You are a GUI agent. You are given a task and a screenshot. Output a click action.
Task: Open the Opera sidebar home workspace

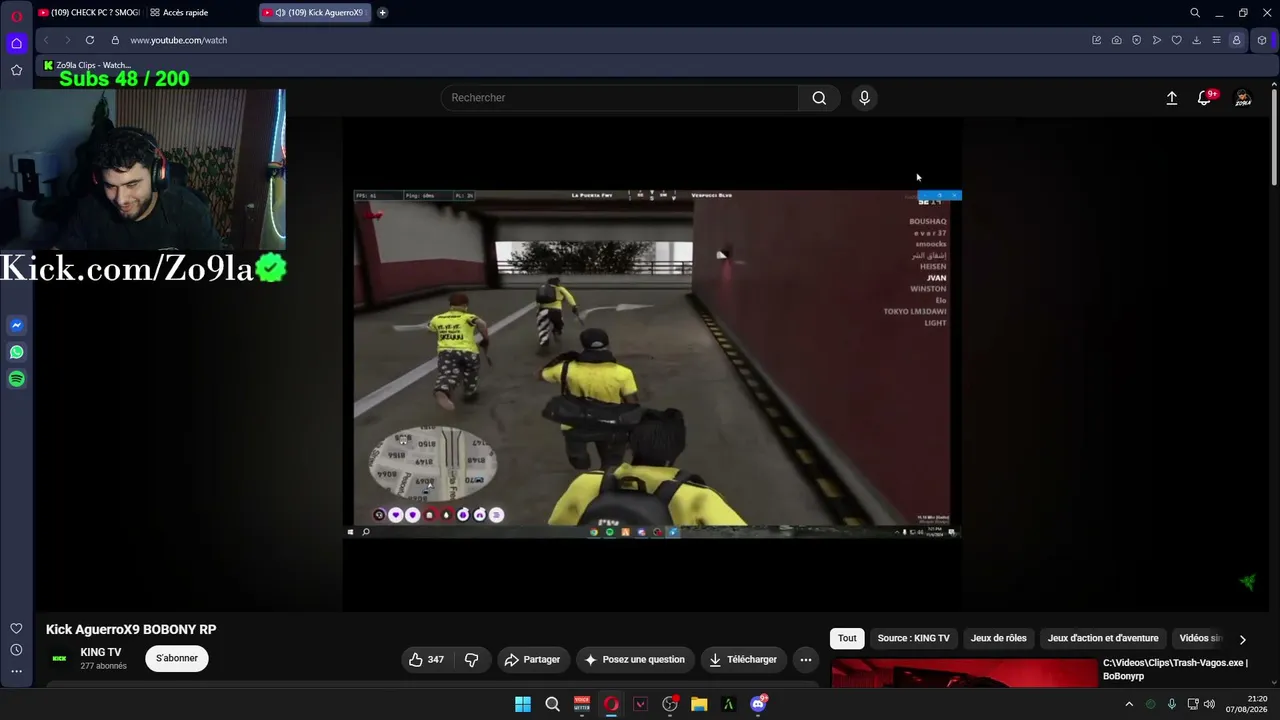(16, 43)
